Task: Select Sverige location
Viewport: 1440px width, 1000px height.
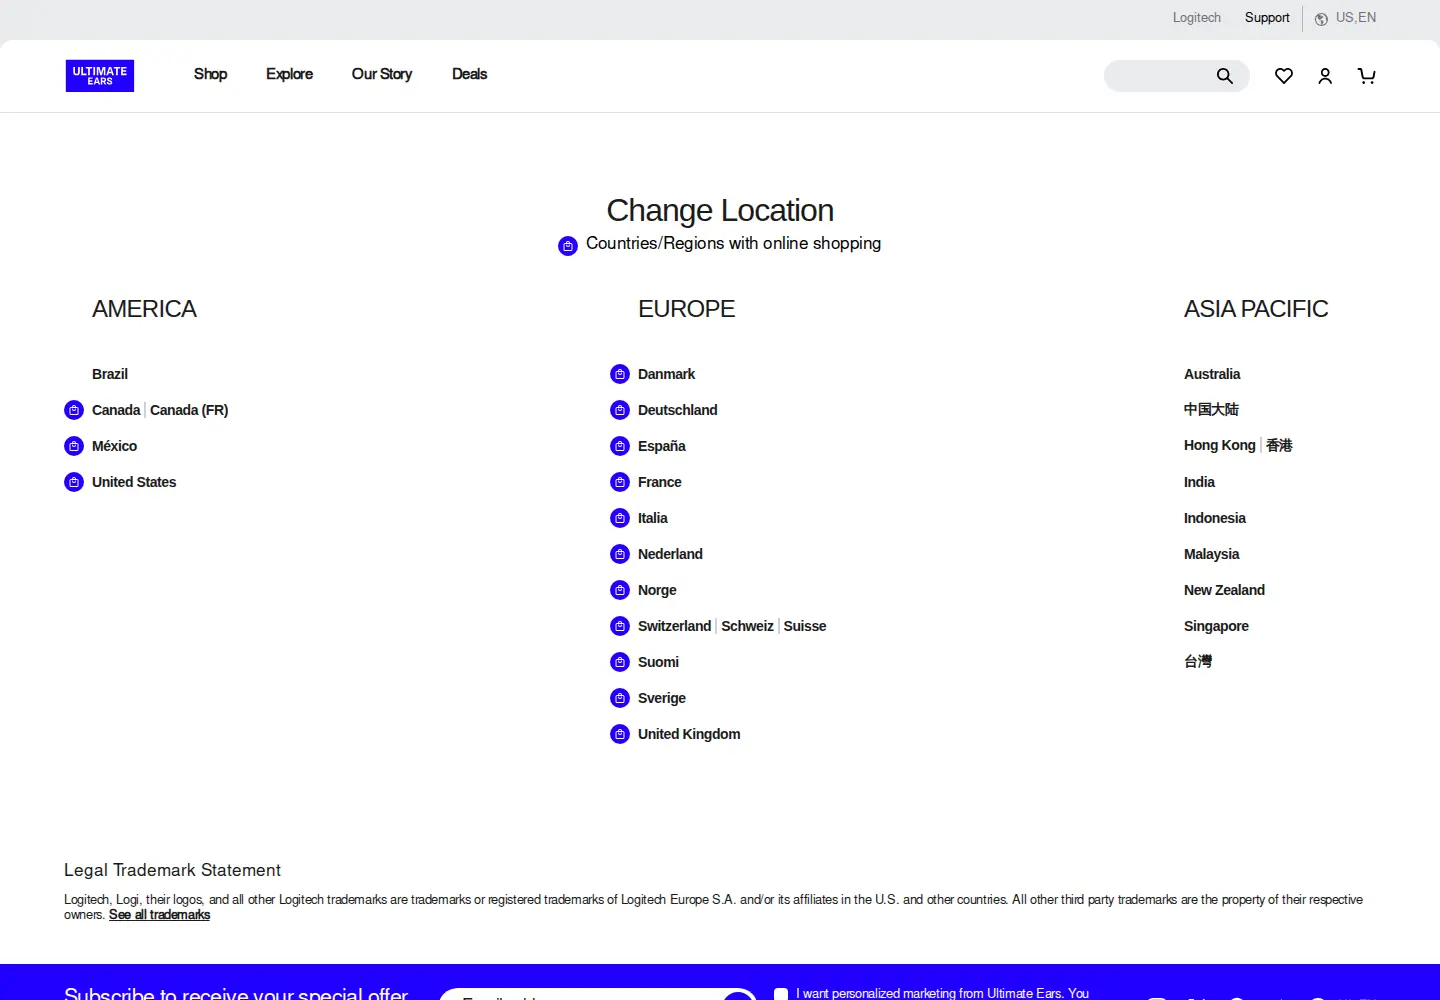Action: click(662, 698)
